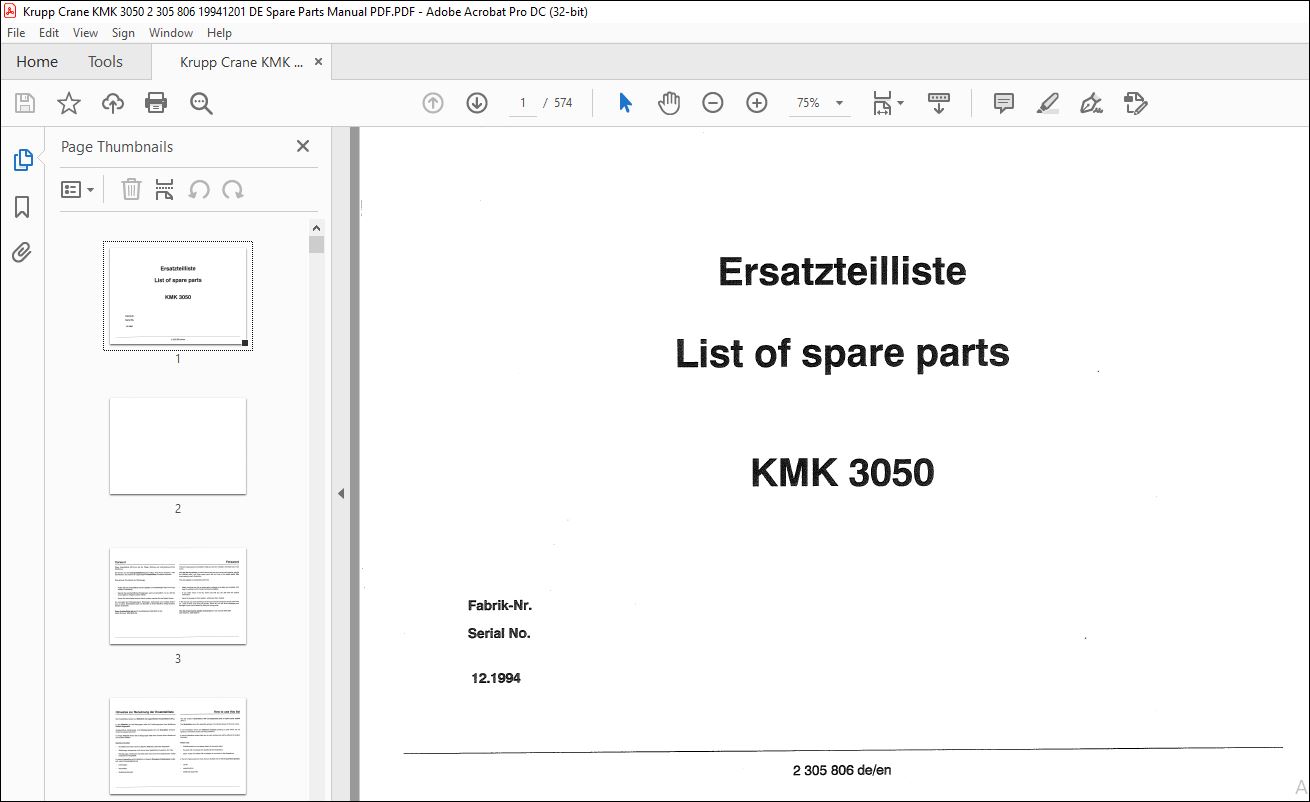
Task: Click the print pages icon in thumbnails panel
Action: click(165, 189)
